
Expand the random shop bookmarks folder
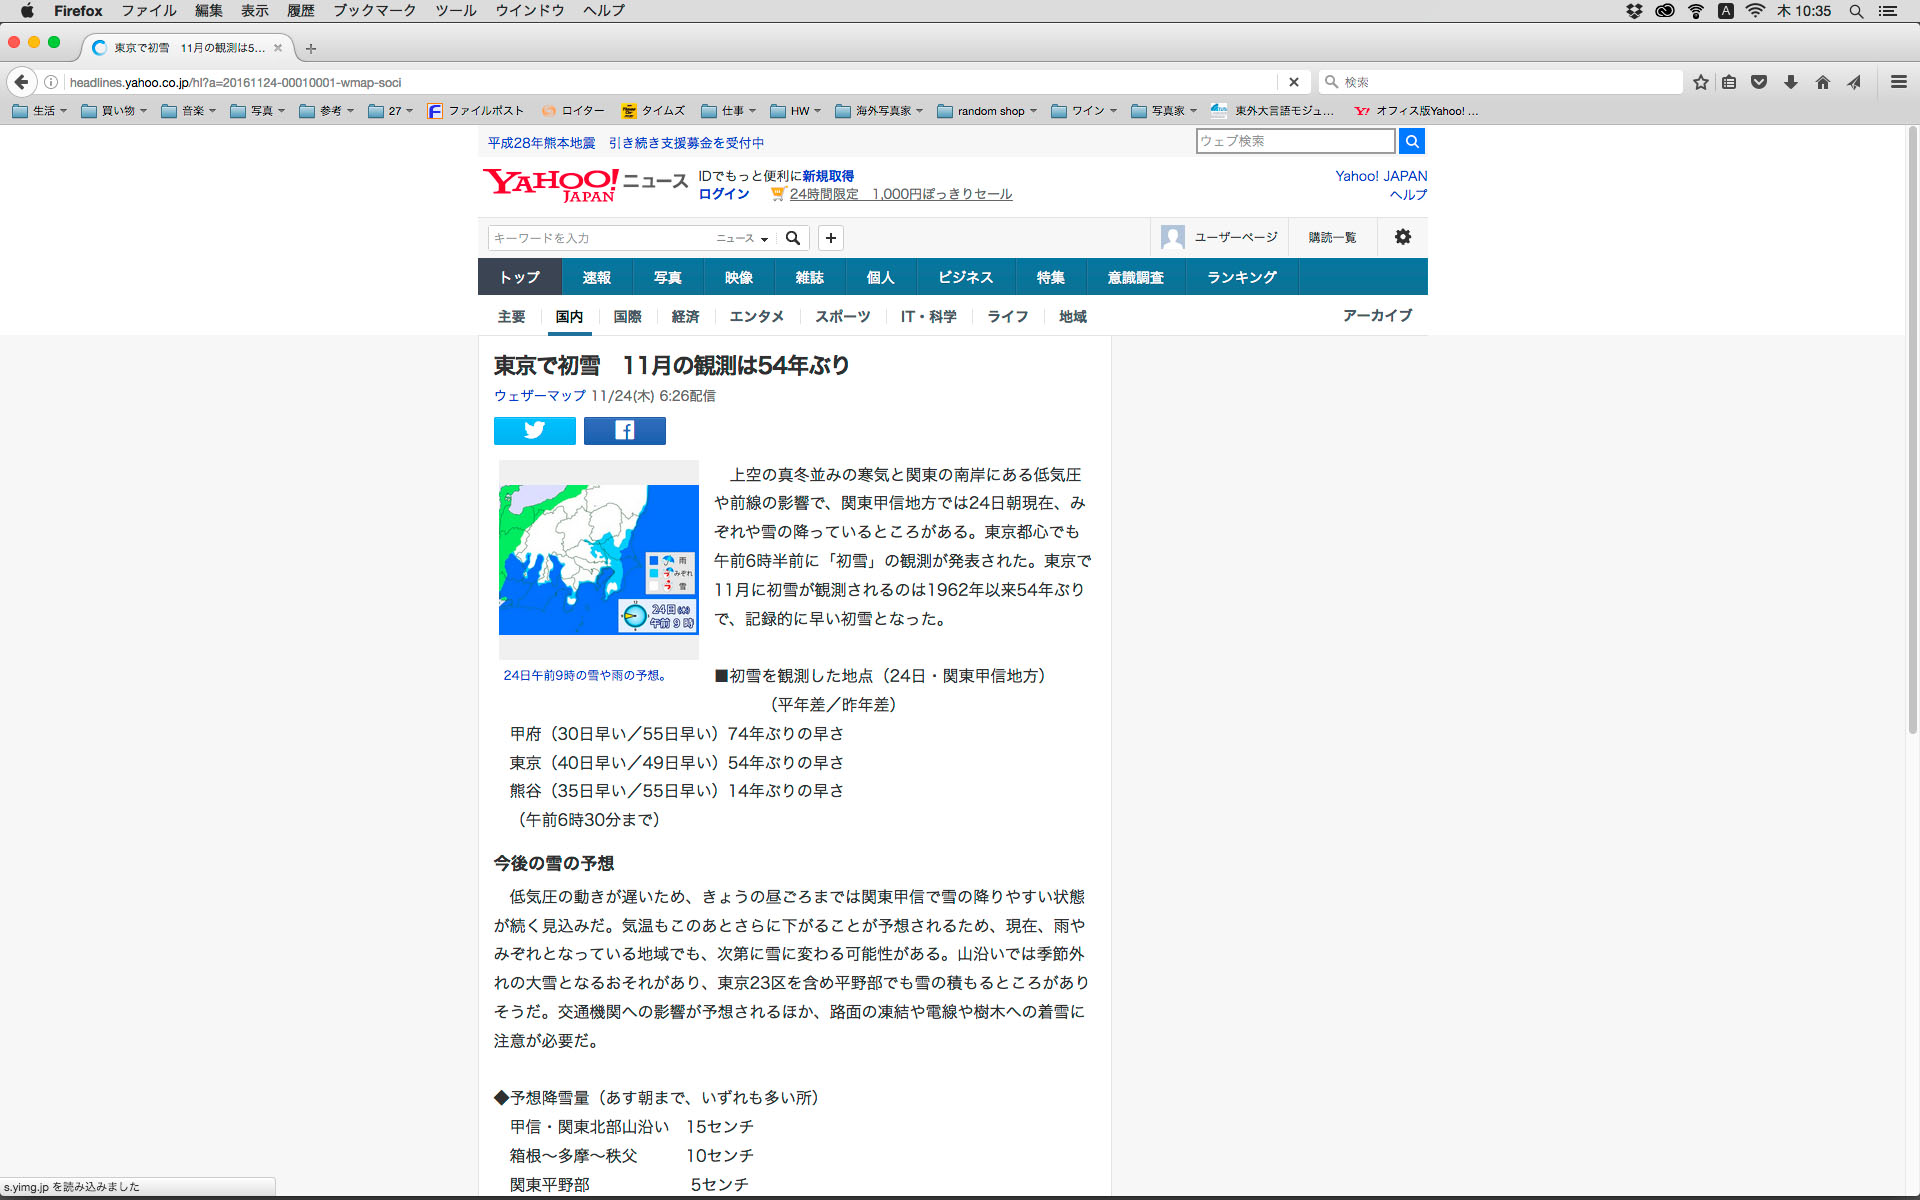tap(988, 111)
